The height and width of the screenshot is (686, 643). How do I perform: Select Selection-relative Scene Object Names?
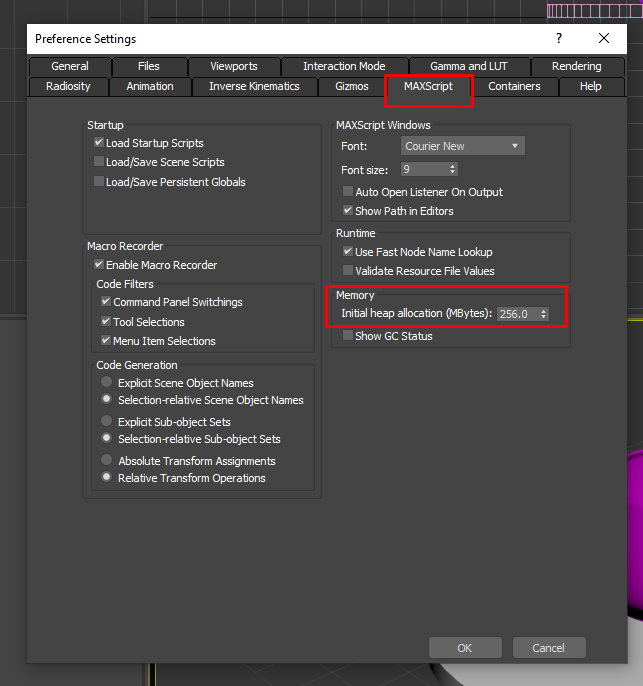point(106,399)
